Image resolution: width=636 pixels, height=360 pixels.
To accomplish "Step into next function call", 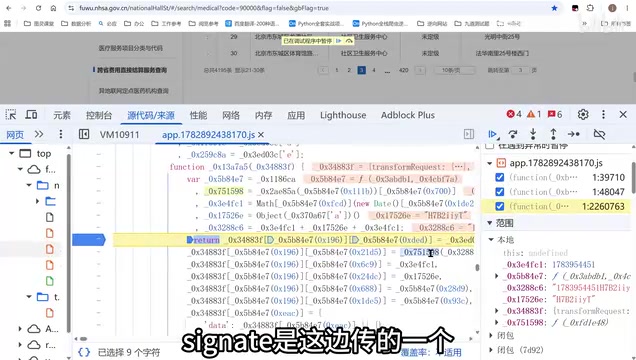I will 533,134.
